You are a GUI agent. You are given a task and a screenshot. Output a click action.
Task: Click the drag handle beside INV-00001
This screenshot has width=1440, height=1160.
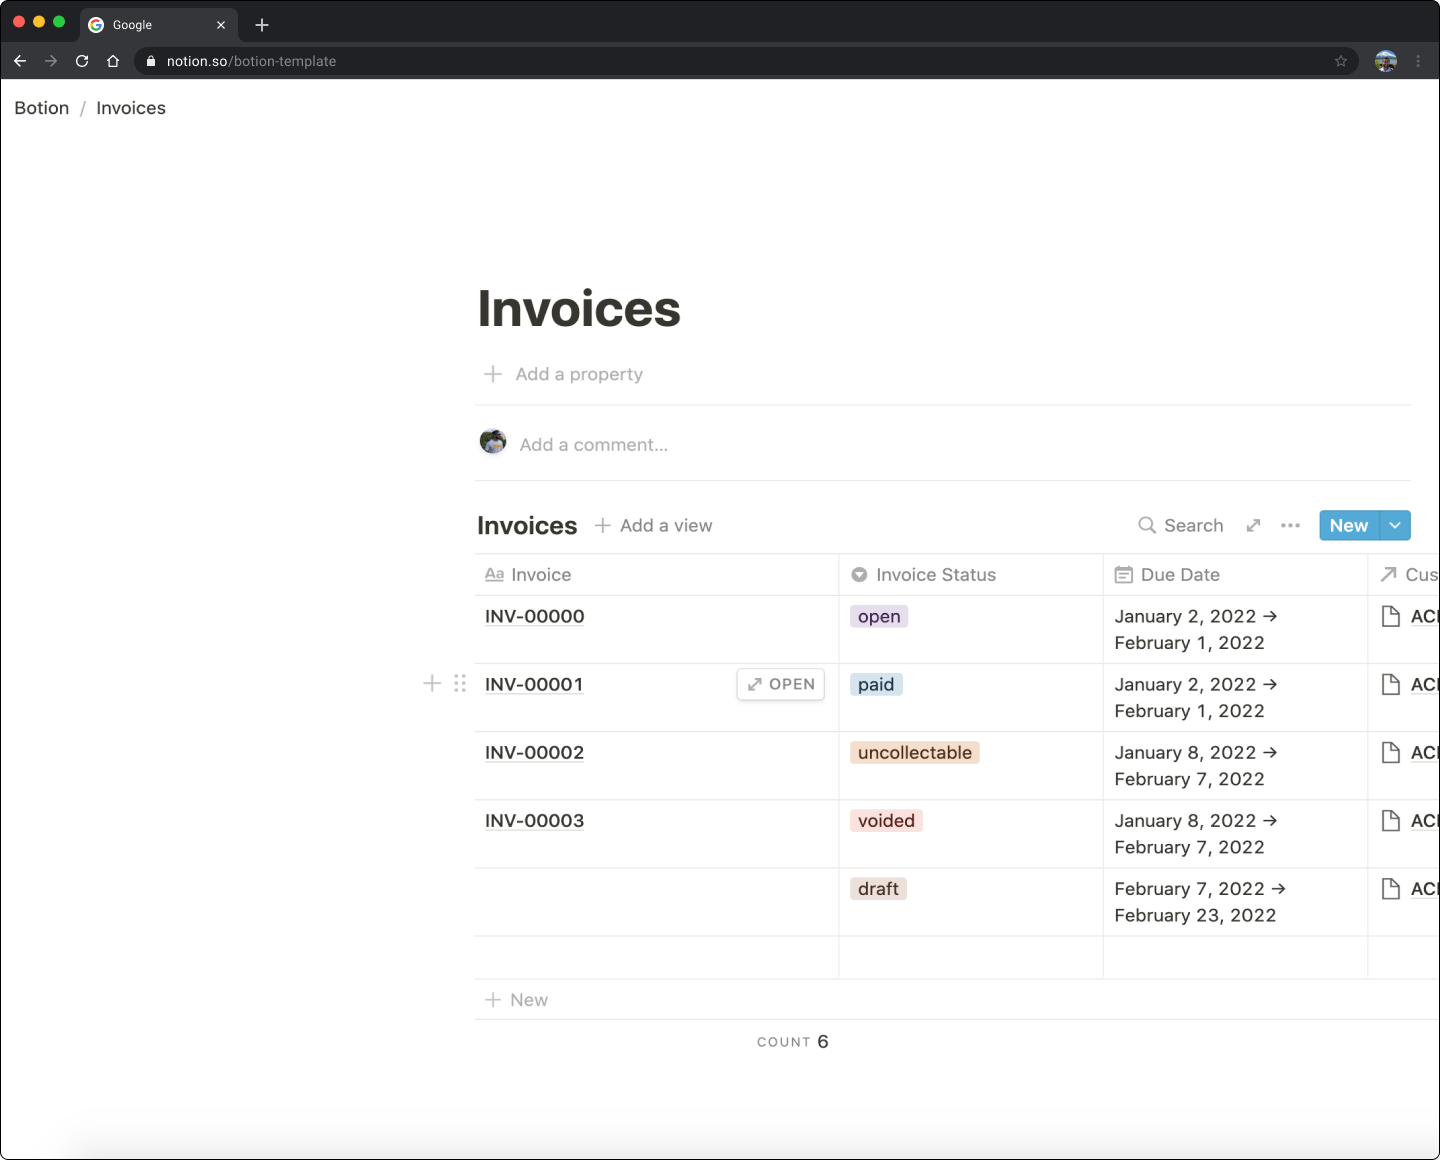click(x=460, y=683)
